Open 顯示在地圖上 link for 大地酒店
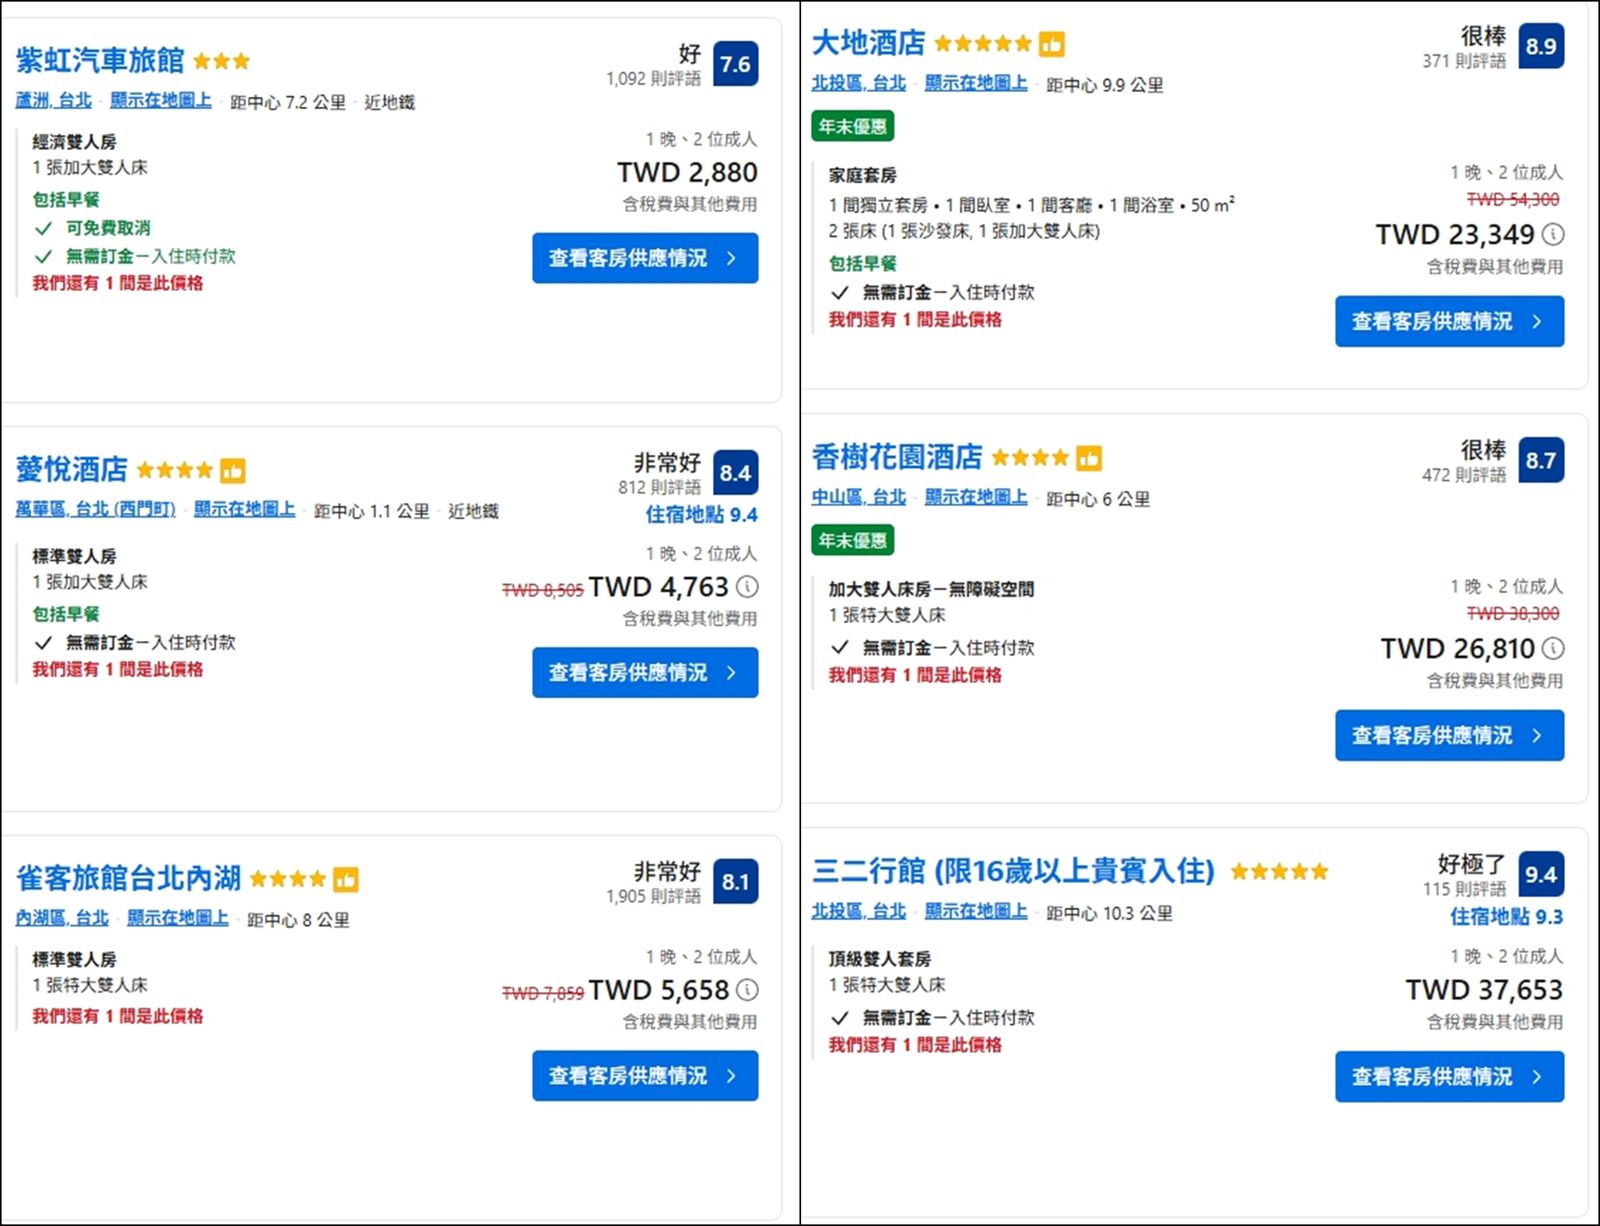Image resolution: width=1600 pixels, height=1226 pixels. click(x=975, y=84)
